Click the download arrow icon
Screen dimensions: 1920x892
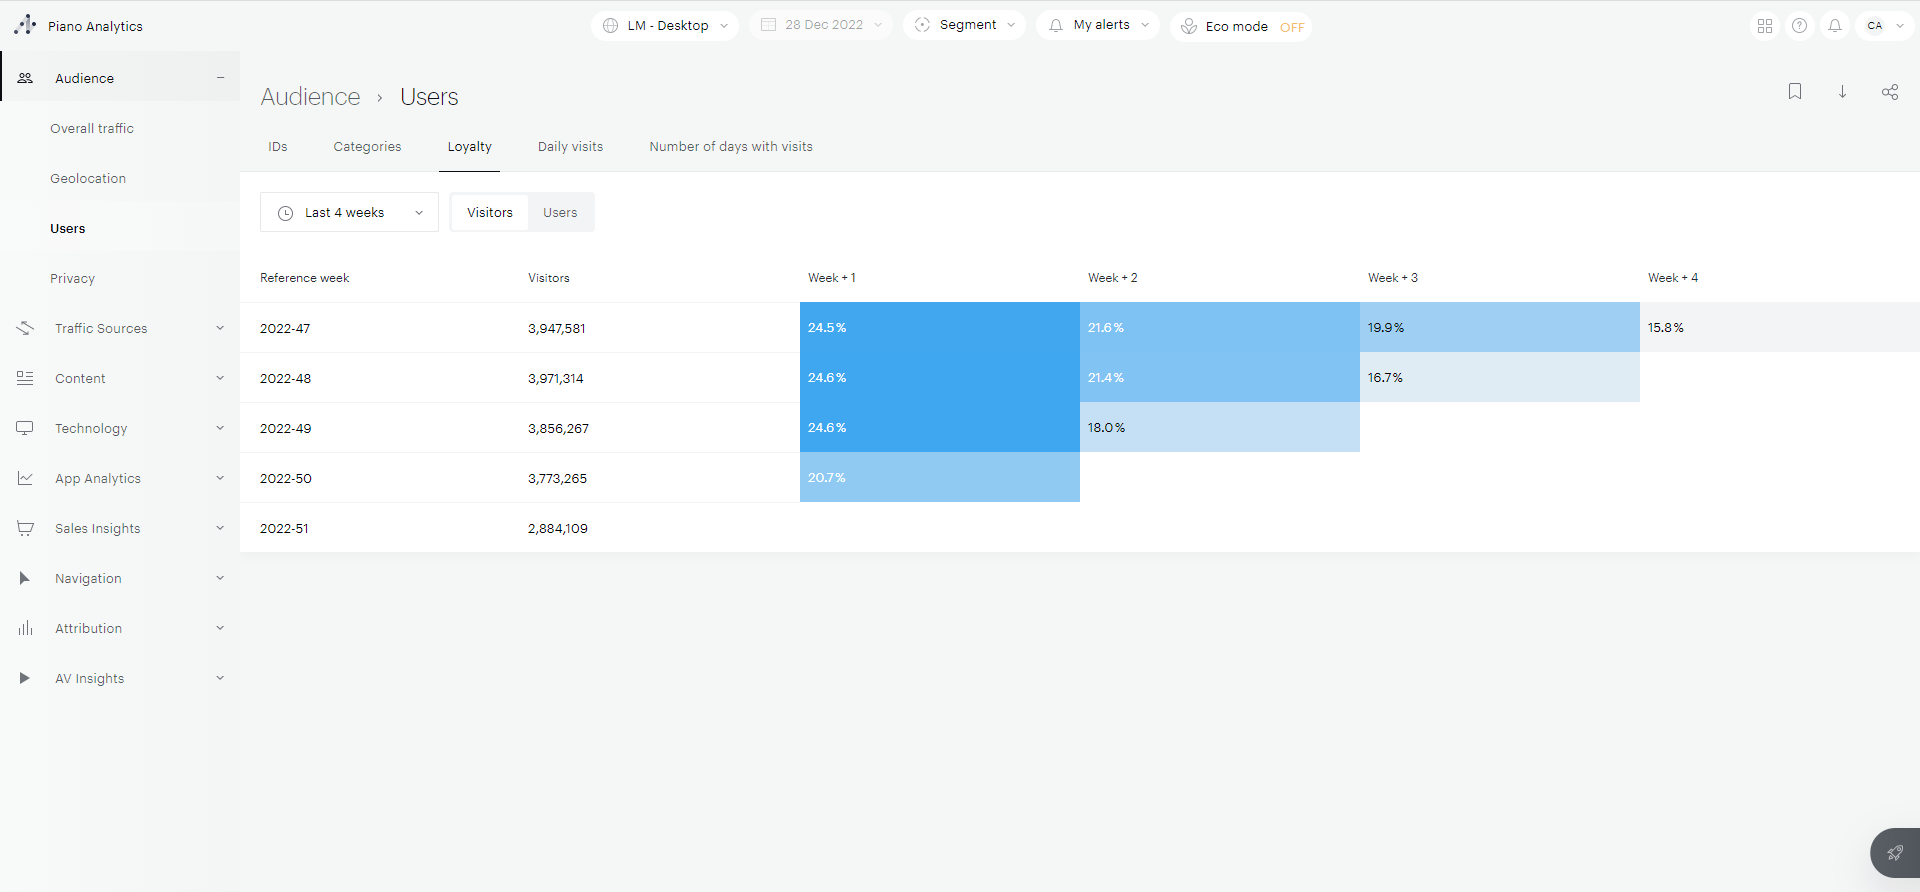click(x=1842, y=92)
